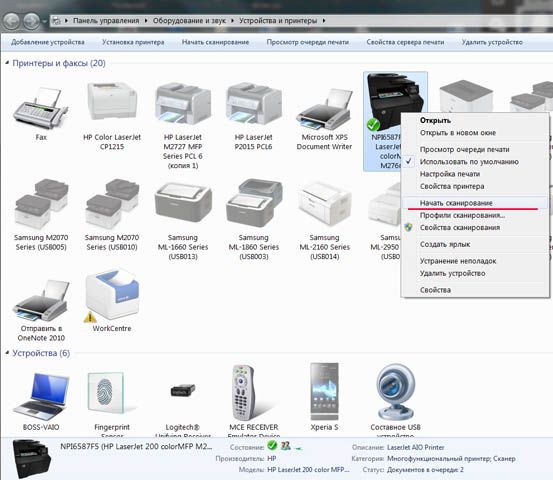Choose Создать ярлык menu item
This screenshot has height=482, width=553.
pos(445,244)
